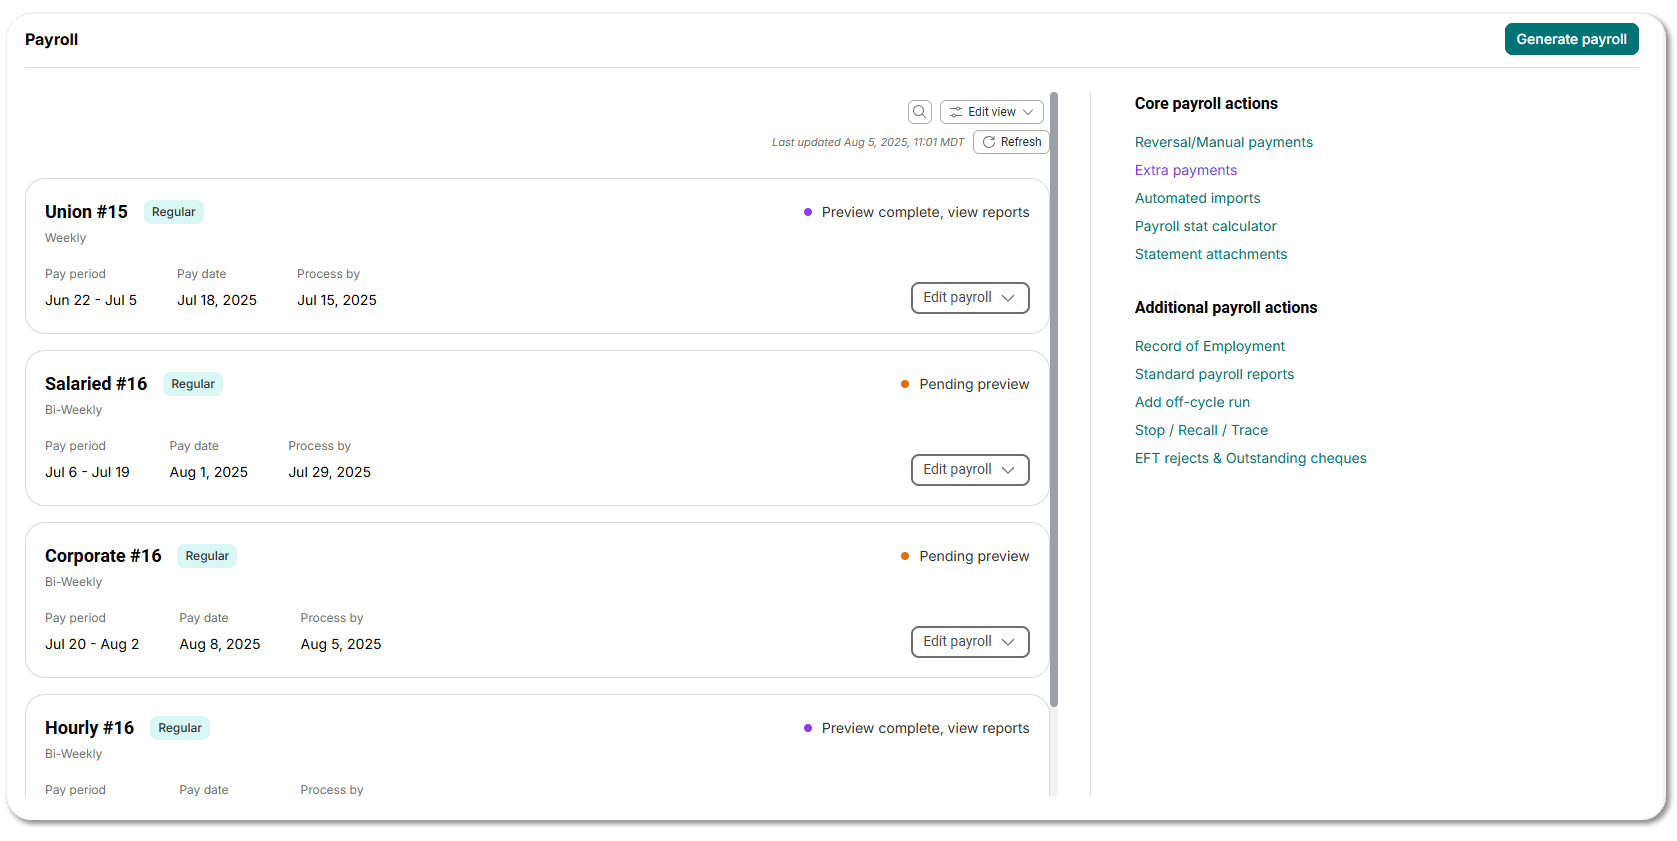Open the Edit view dropdown
This screenshot has width=1677, height=841.
[991, 112]
